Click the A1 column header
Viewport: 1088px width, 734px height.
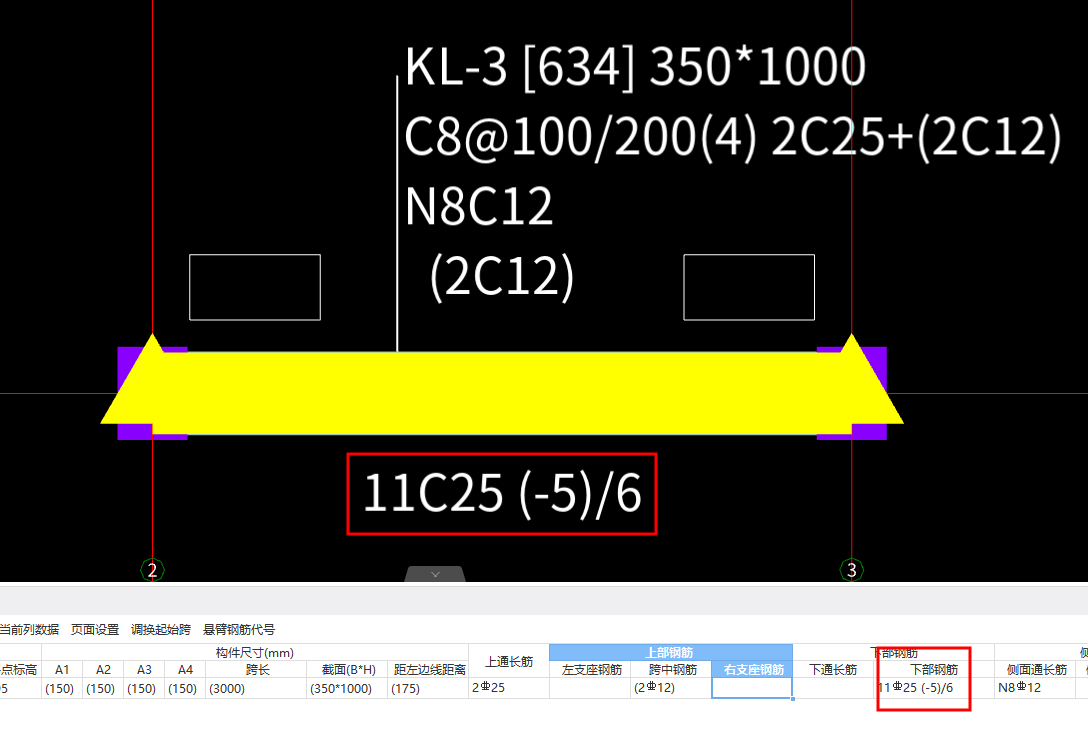(62, 669)
